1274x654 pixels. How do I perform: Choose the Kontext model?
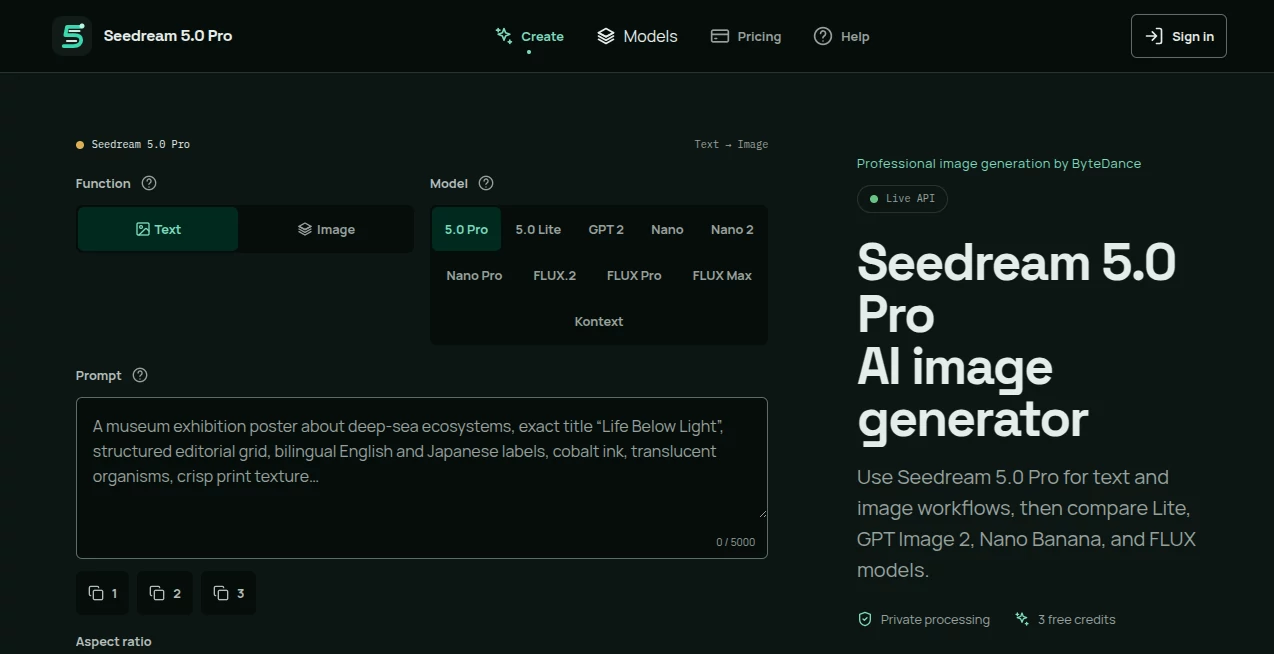(x=599, y=321)
